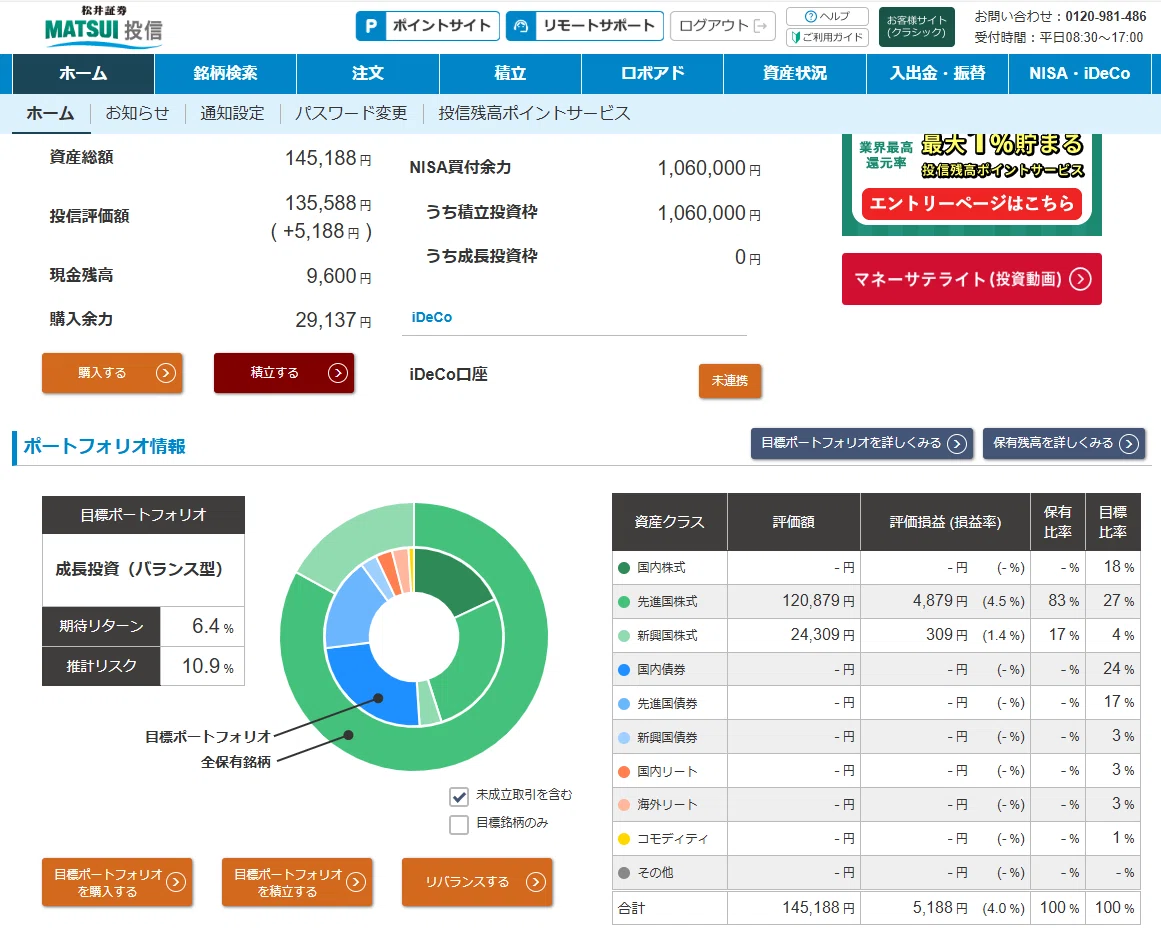The image size is (1161, 935).
Task: Click arrow icon on 購入する button
Action: [166, 372]
